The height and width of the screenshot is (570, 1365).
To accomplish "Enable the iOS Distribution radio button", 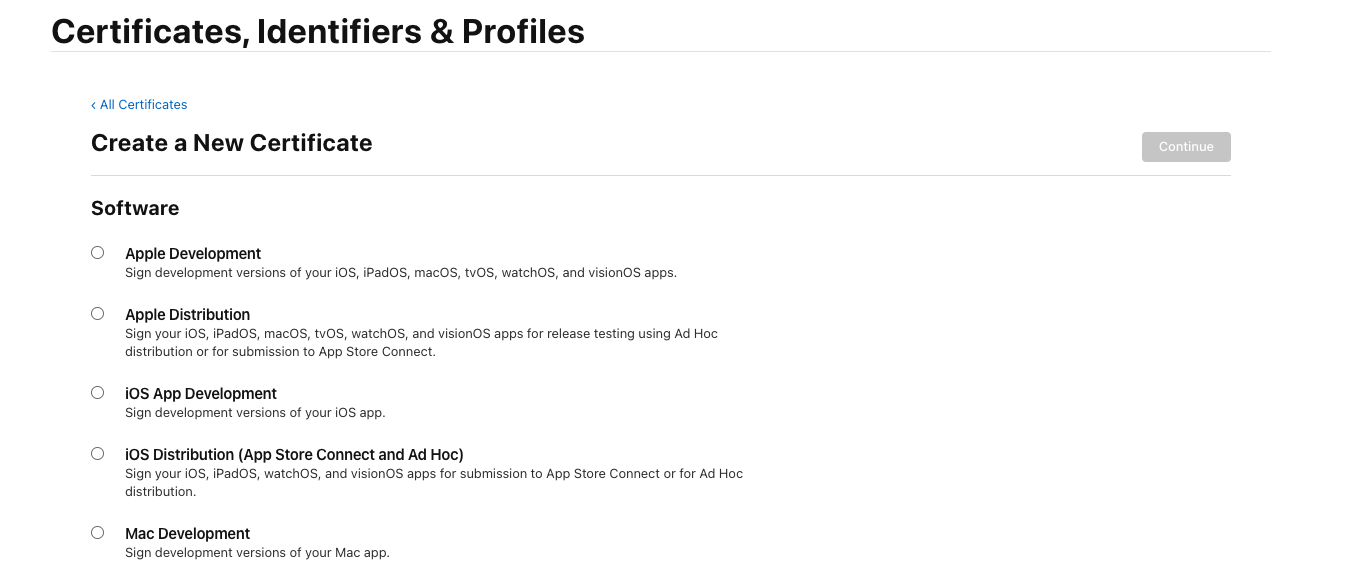I will pos(97,453).
